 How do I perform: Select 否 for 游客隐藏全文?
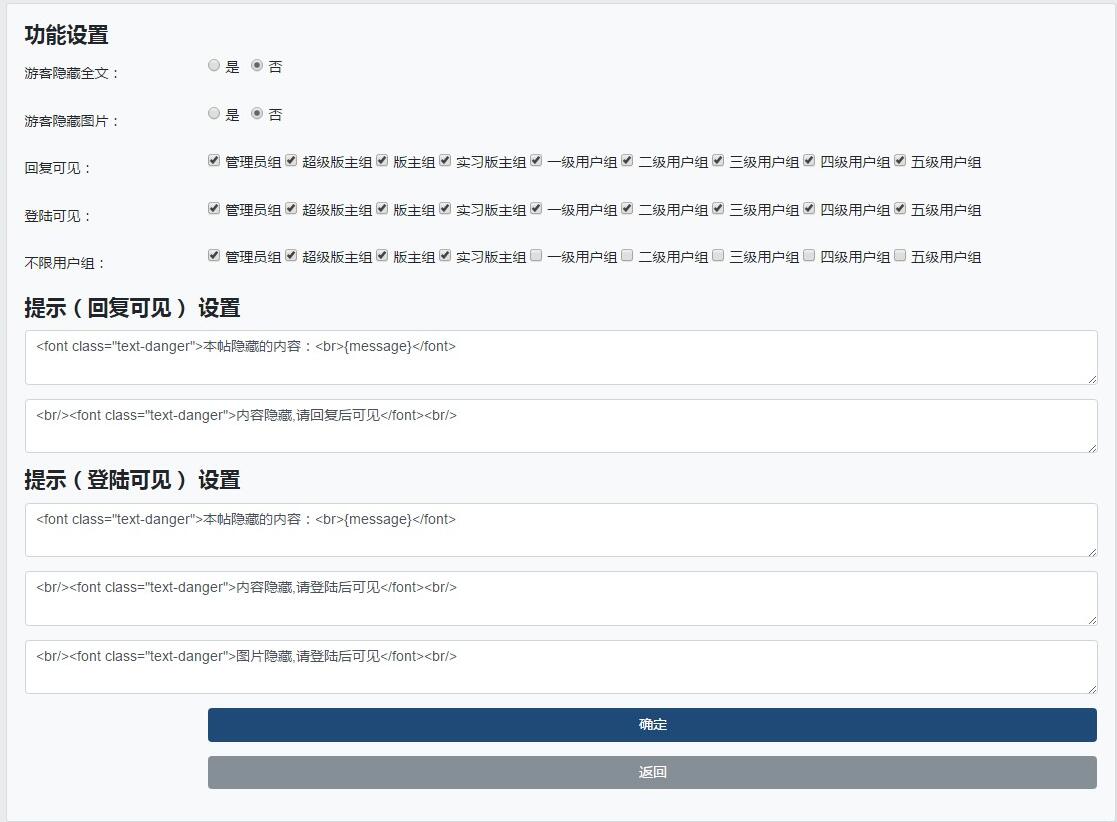(256, 65)
